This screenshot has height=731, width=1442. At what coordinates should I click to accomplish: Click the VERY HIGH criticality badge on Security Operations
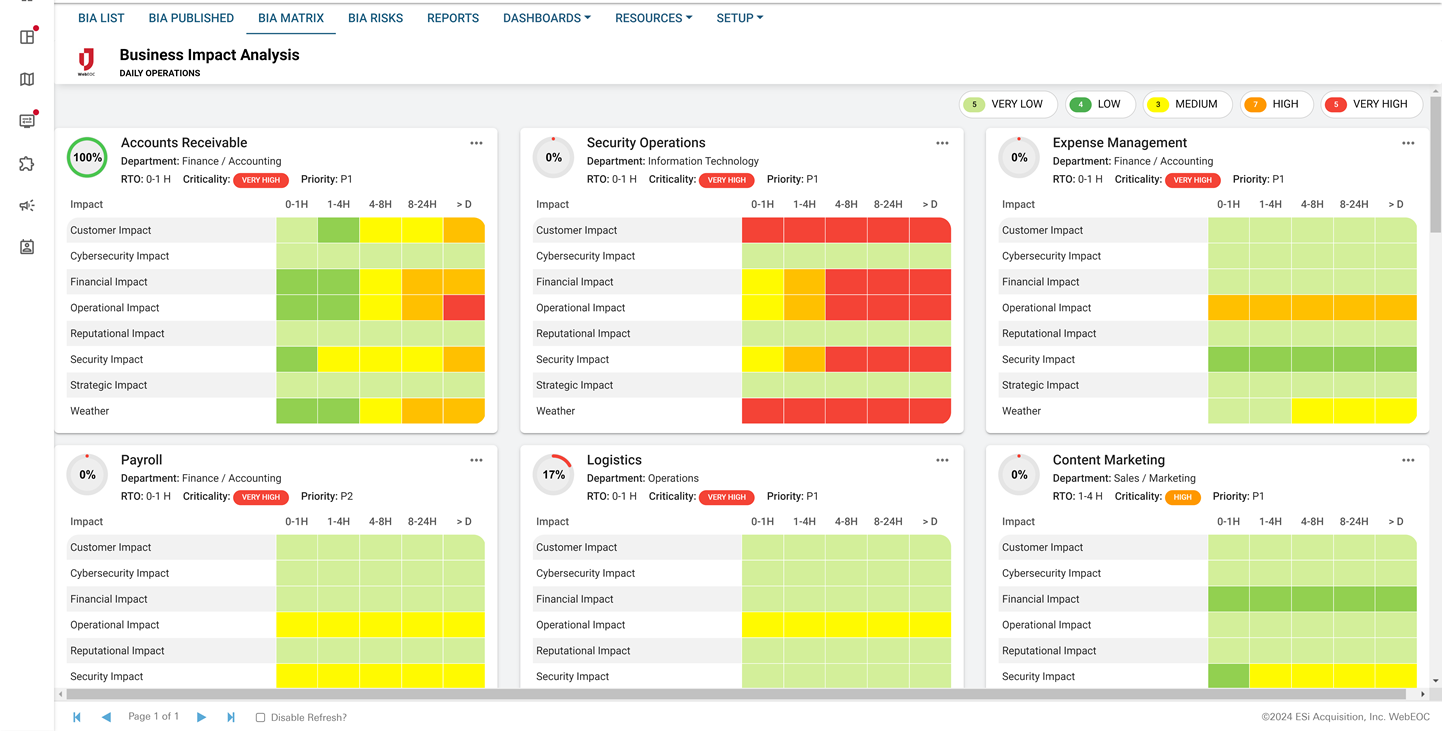[727, 179]
